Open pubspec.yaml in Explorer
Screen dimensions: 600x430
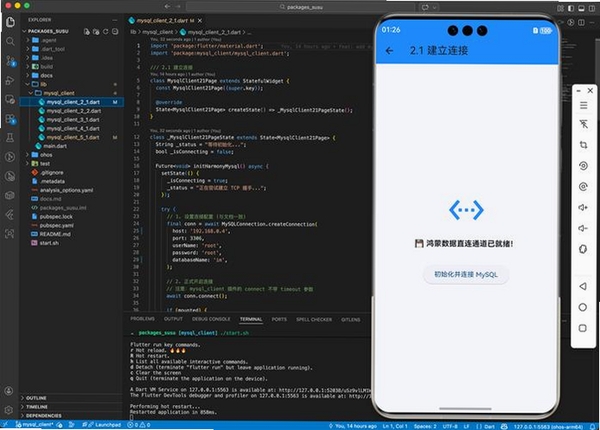tap(57, 225)
